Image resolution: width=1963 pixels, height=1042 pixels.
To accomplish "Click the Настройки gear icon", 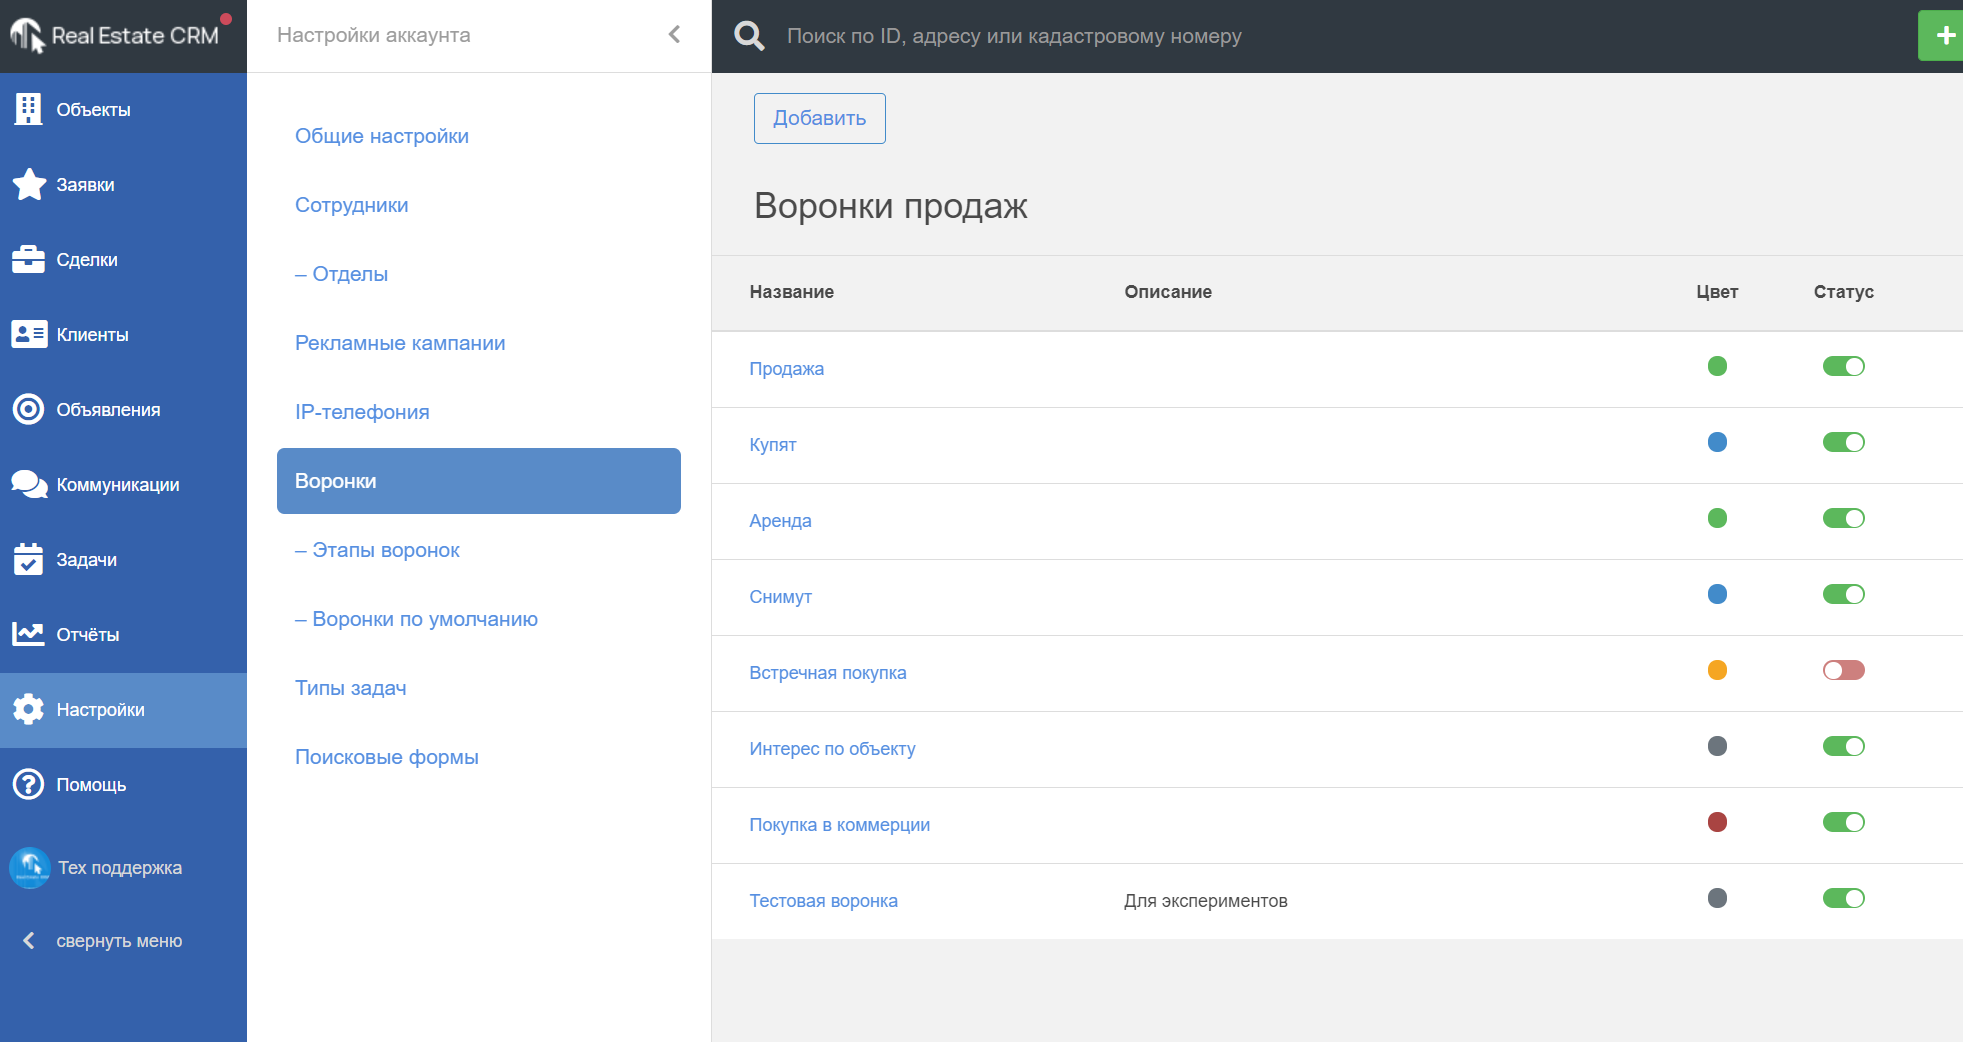I will point(28,709).
